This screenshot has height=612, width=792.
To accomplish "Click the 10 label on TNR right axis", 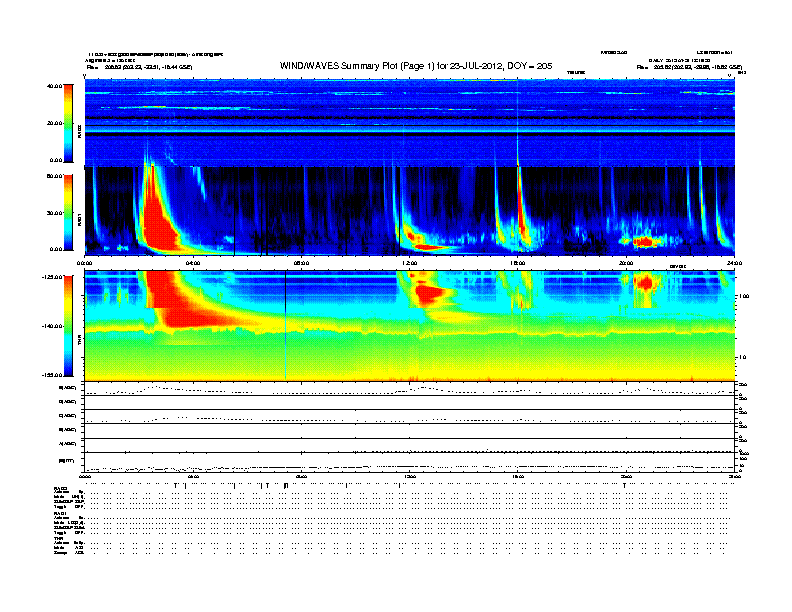I will point(744,358).
